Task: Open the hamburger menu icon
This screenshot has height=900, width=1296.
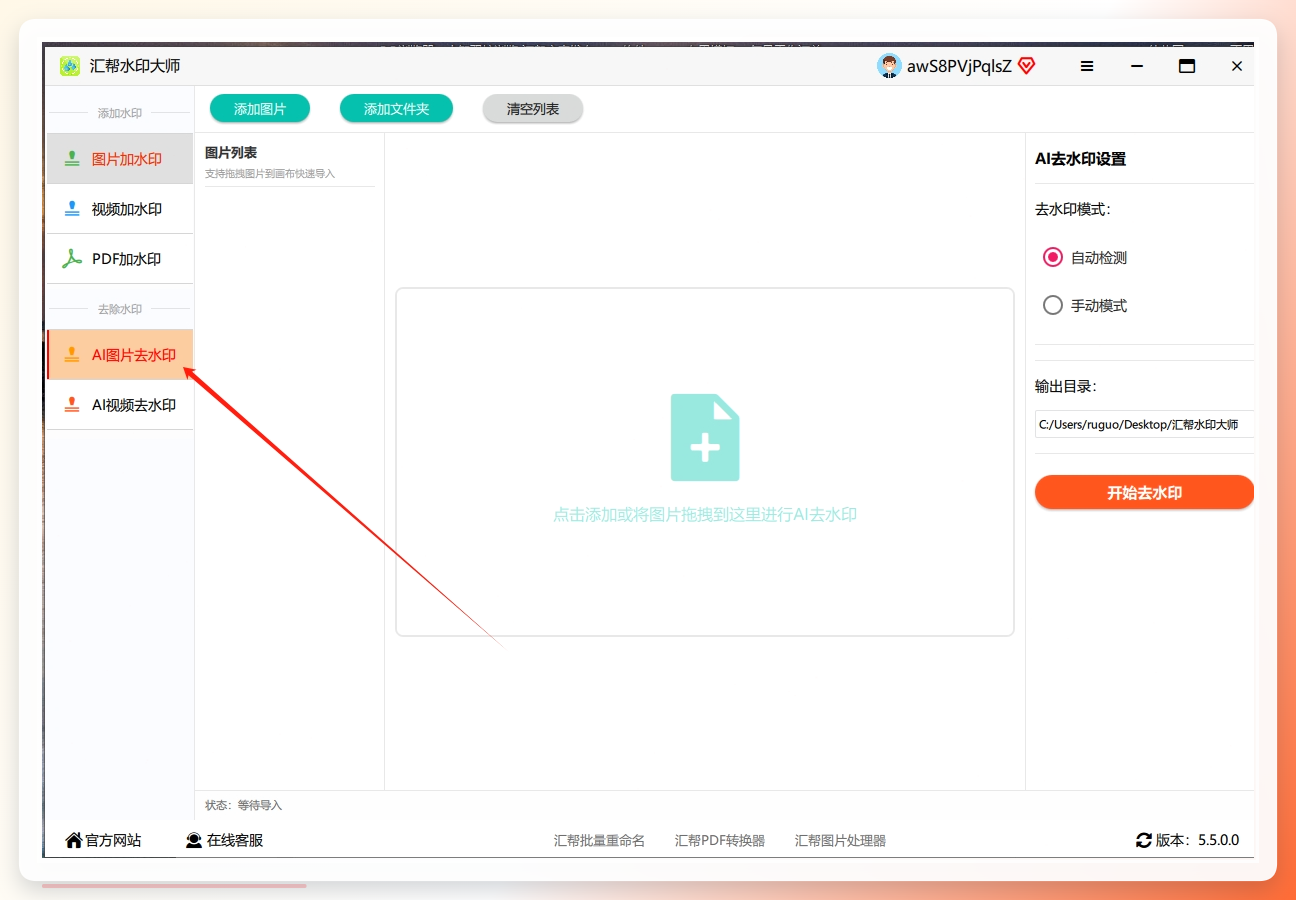Action: [x=1087, y=66]
